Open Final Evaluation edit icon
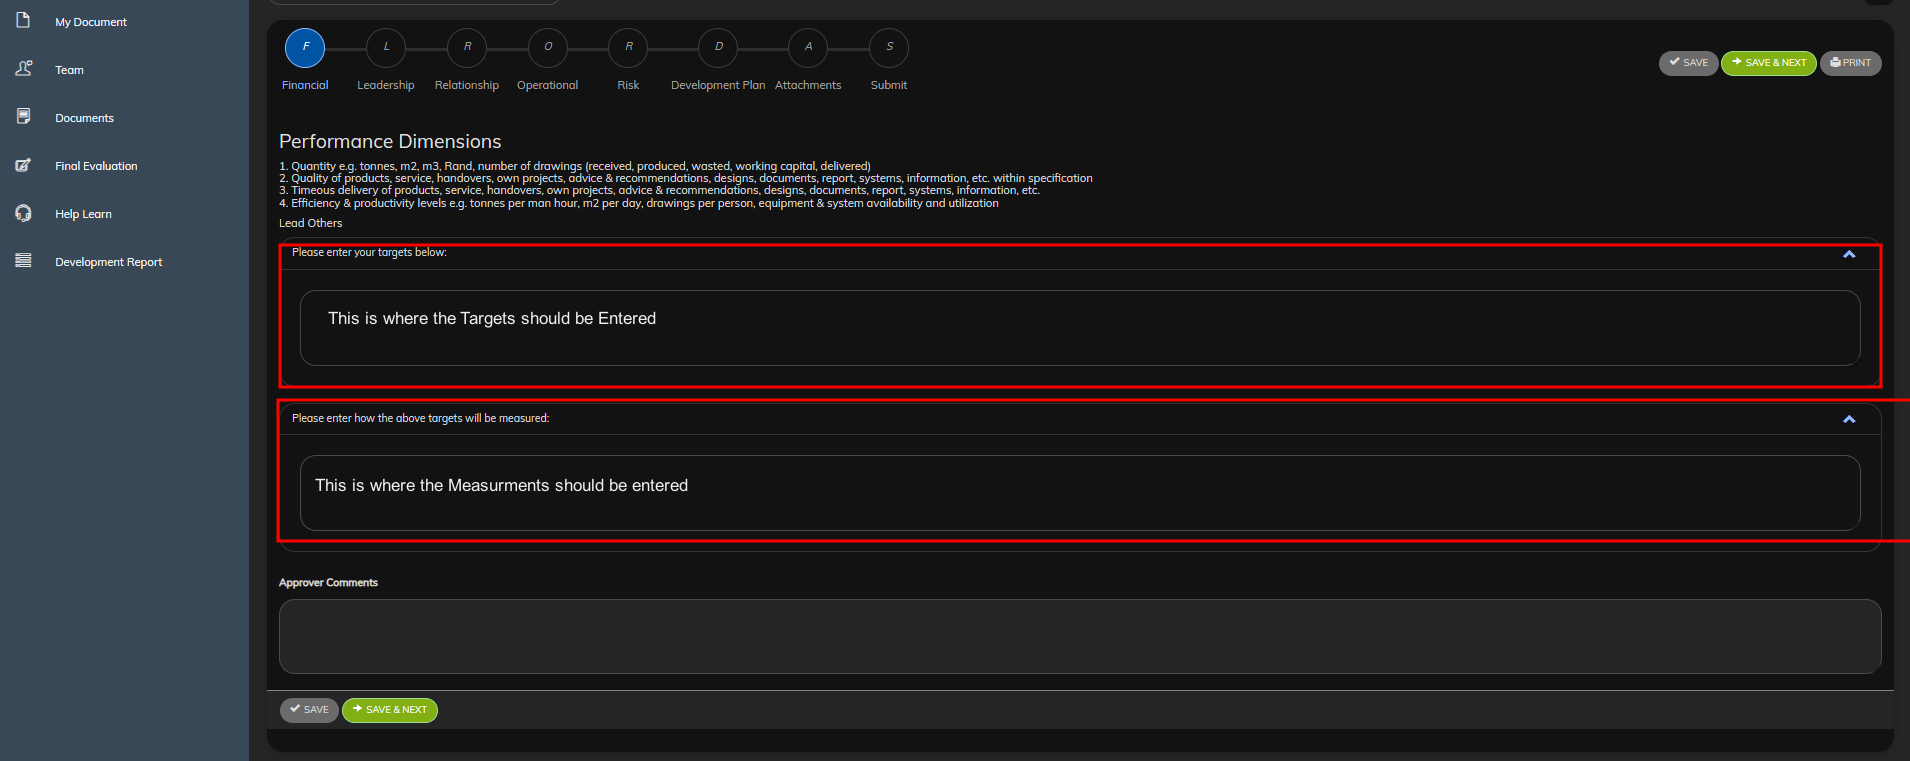1910x761 pixels. pos(23,165)
